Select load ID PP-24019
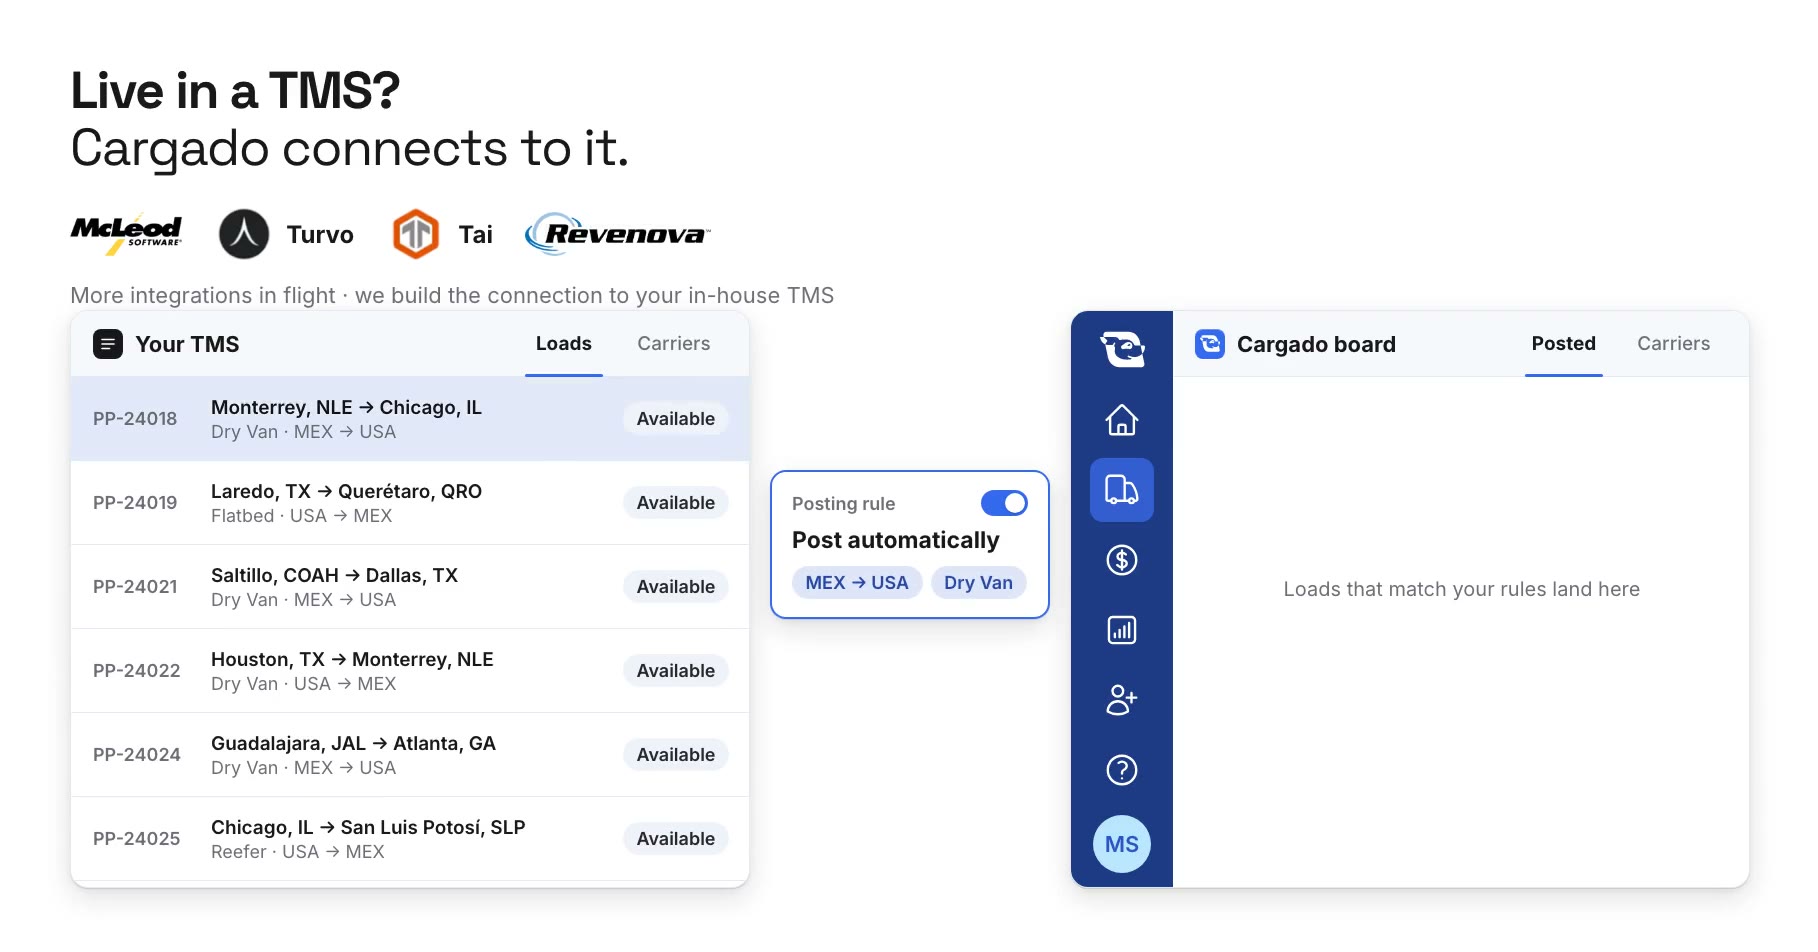The image size is (1818, 952). 135,503
